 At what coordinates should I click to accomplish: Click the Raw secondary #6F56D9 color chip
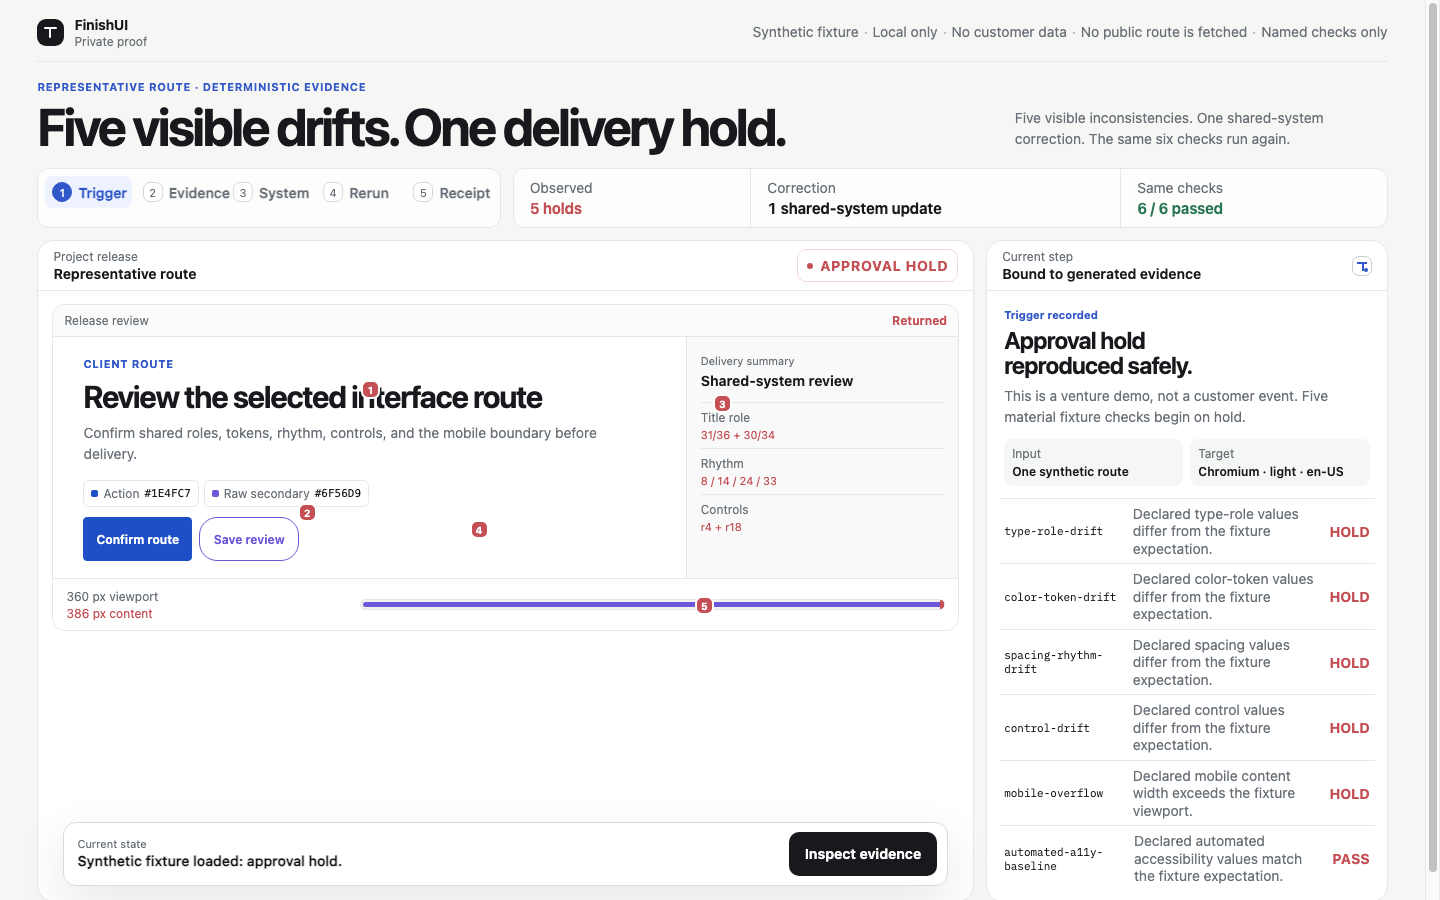[x=287, y=493]
